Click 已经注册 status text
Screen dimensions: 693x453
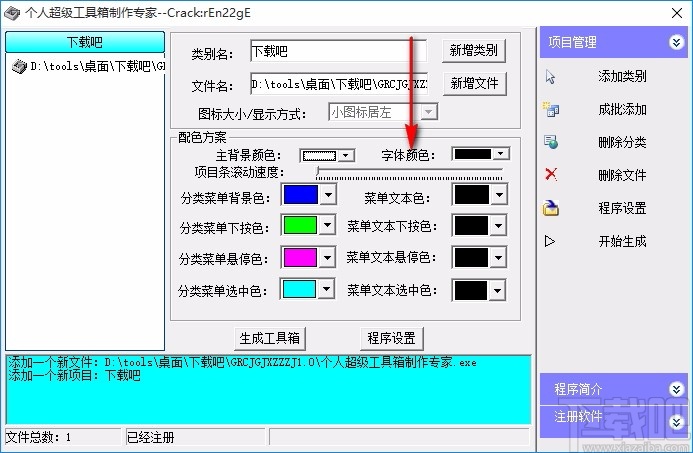[150, 438]
